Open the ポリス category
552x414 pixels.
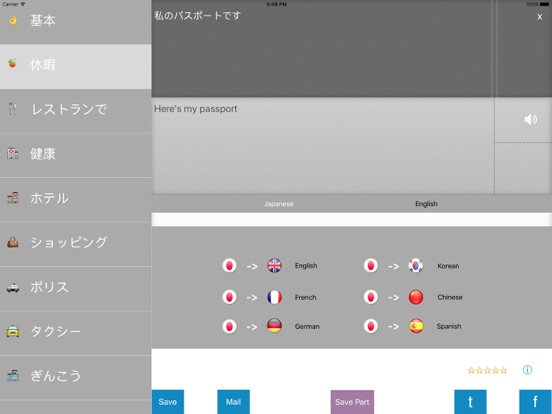point(76,288)
